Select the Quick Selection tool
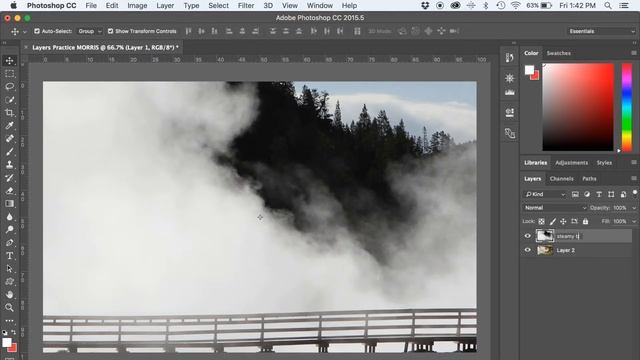 (x=9, y=100)
